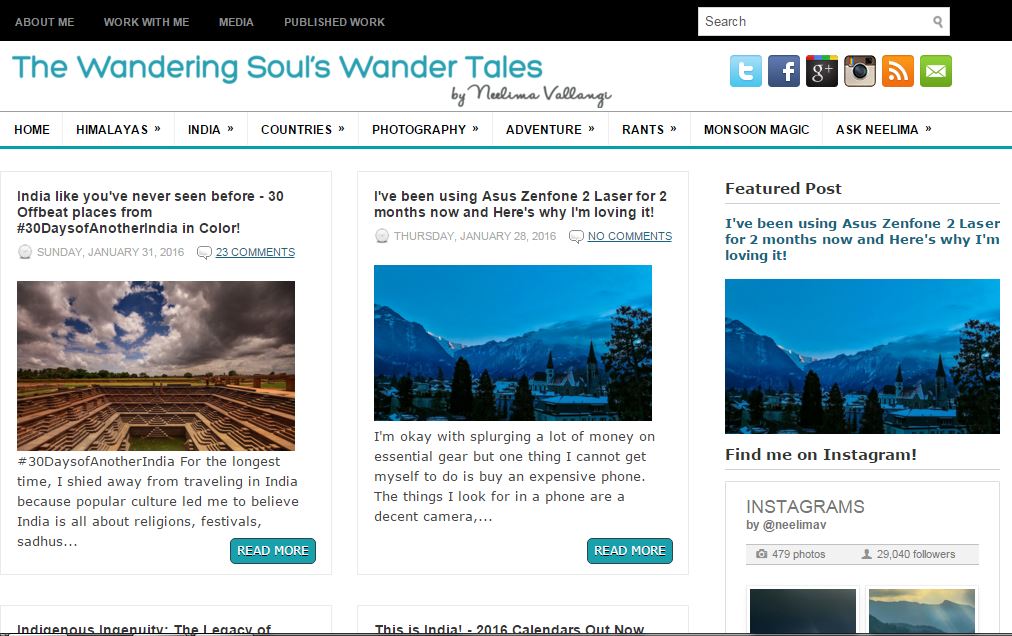Open the 23 Comments link
Screen dimensions: 1012x636
tap(255, 252)
